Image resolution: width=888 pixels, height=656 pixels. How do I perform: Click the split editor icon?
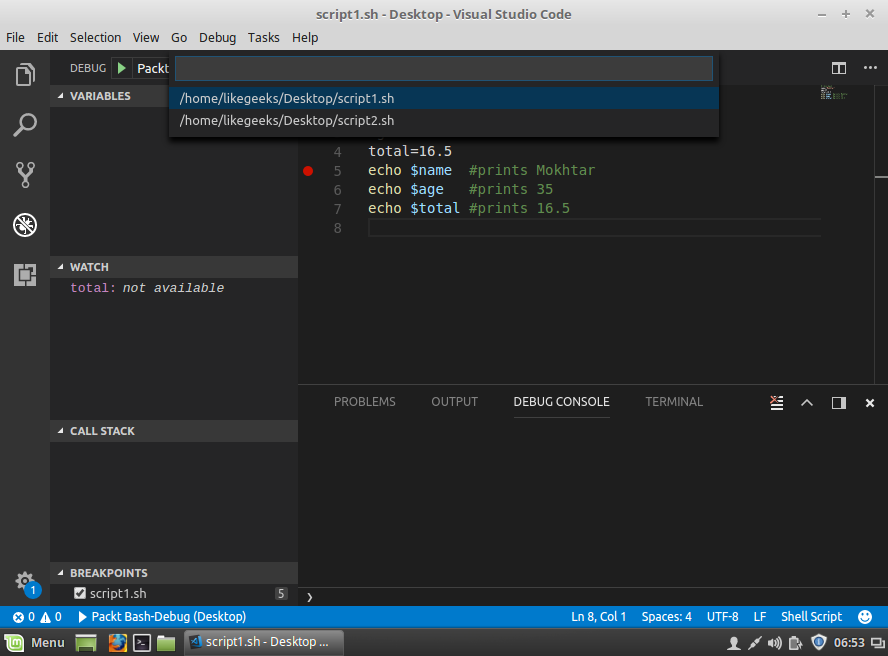point(839,68)
